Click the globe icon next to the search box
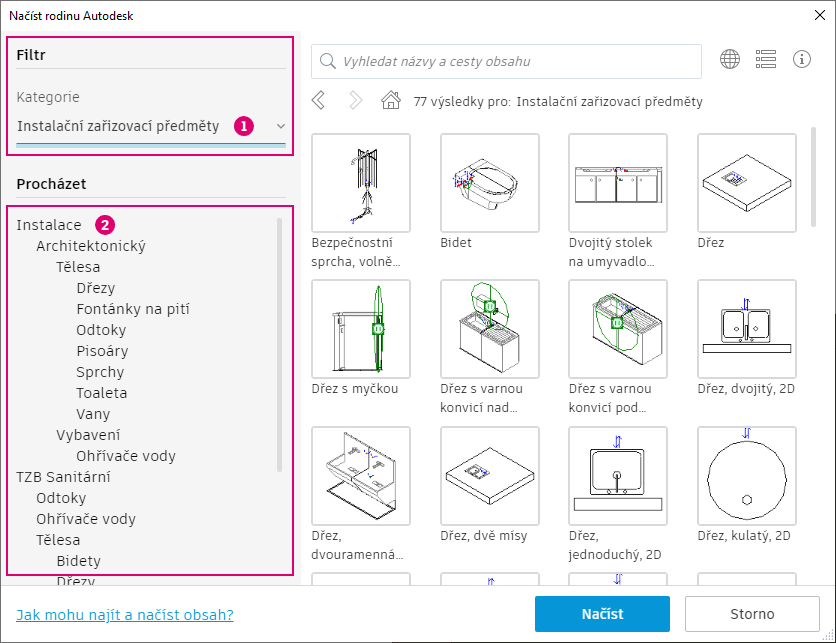 click(730, 59)
